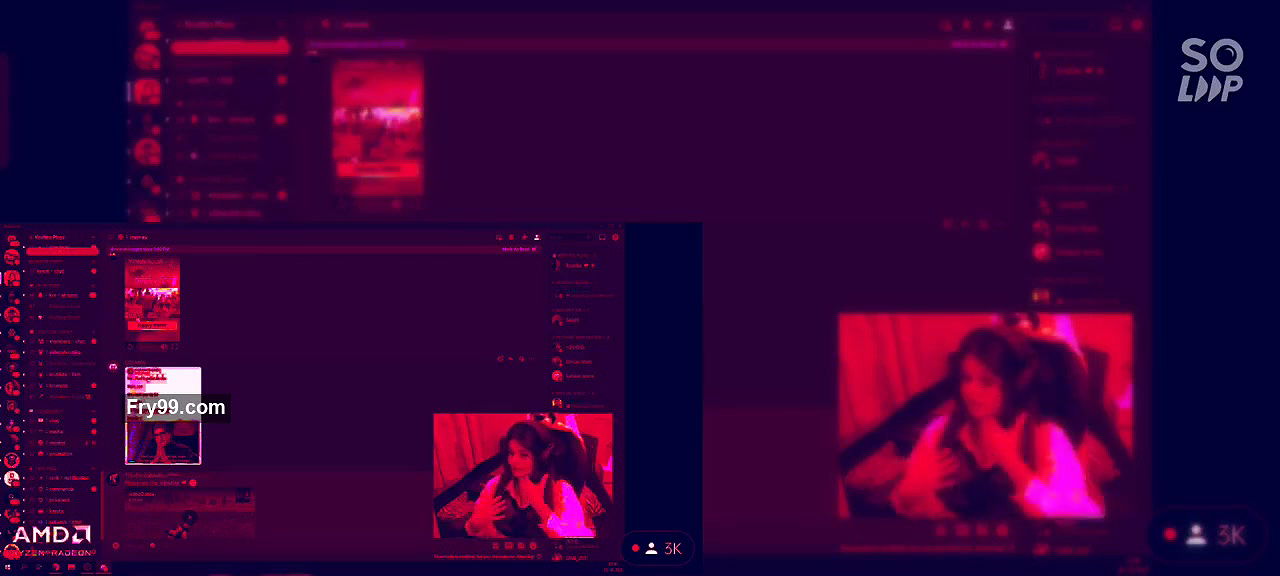Toggle the member list icon in Discord header
Screen dimensions: 1280x576
click(x=537, y=237)
